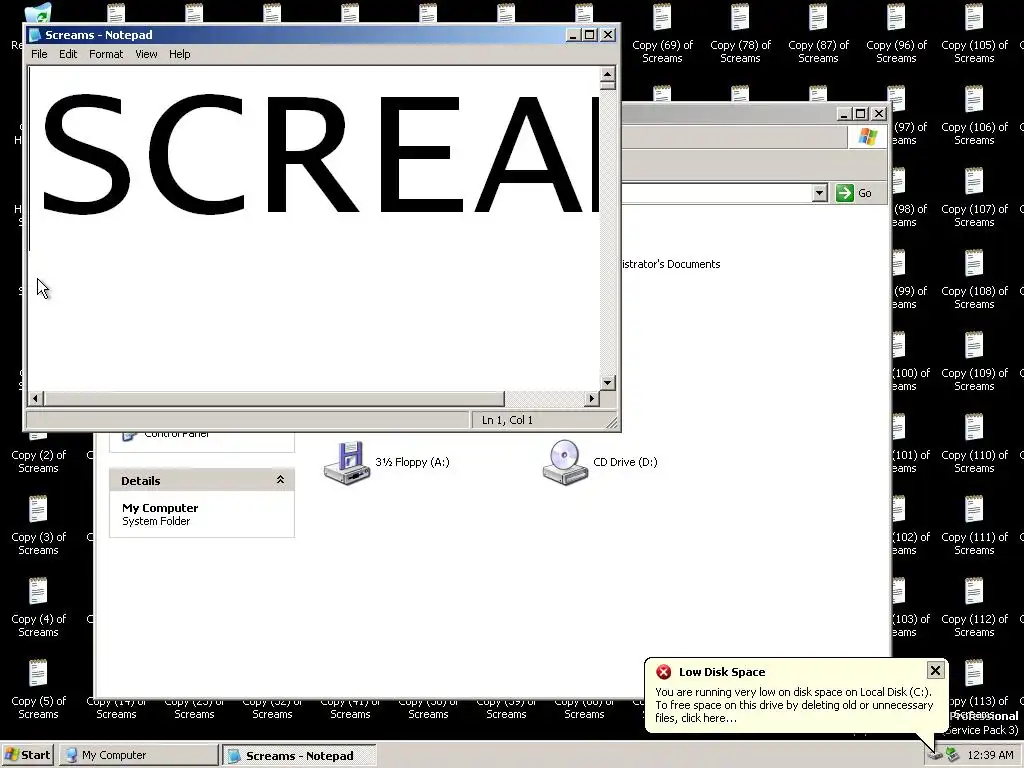Click the Low Disk Space error icon
The width and height of the screenshot is (1024, 768).
[x=664, y=672]
